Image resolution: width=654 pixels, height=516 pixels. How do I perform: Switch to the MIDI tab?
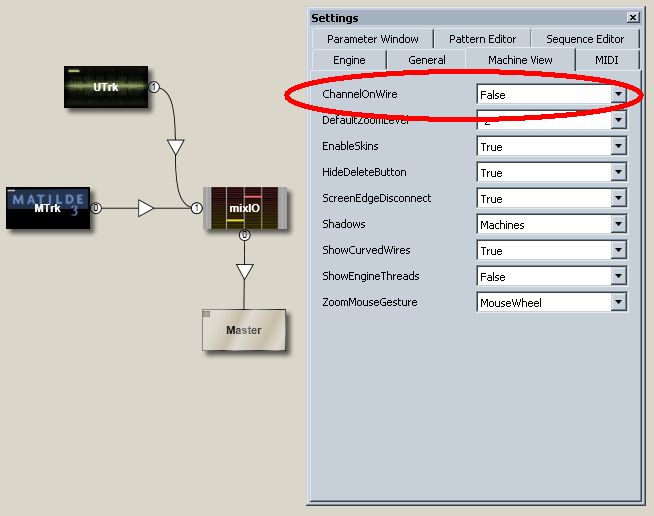607,60
